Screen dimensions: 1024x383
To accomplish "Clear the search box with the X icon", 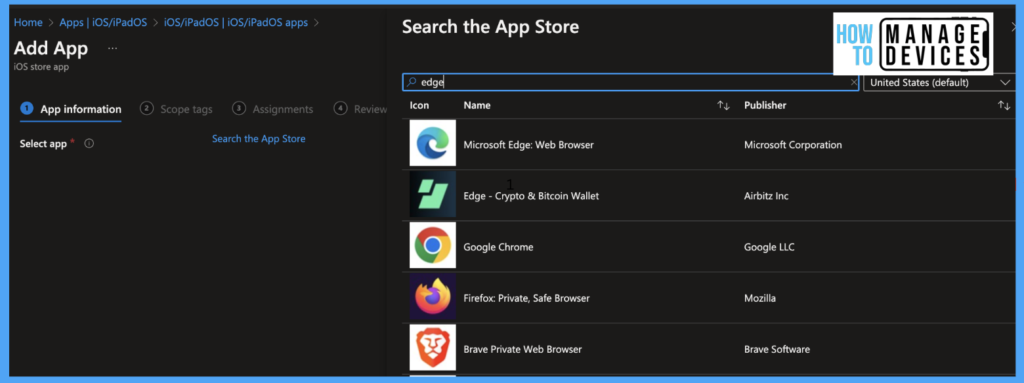I will tap(854, 82).
